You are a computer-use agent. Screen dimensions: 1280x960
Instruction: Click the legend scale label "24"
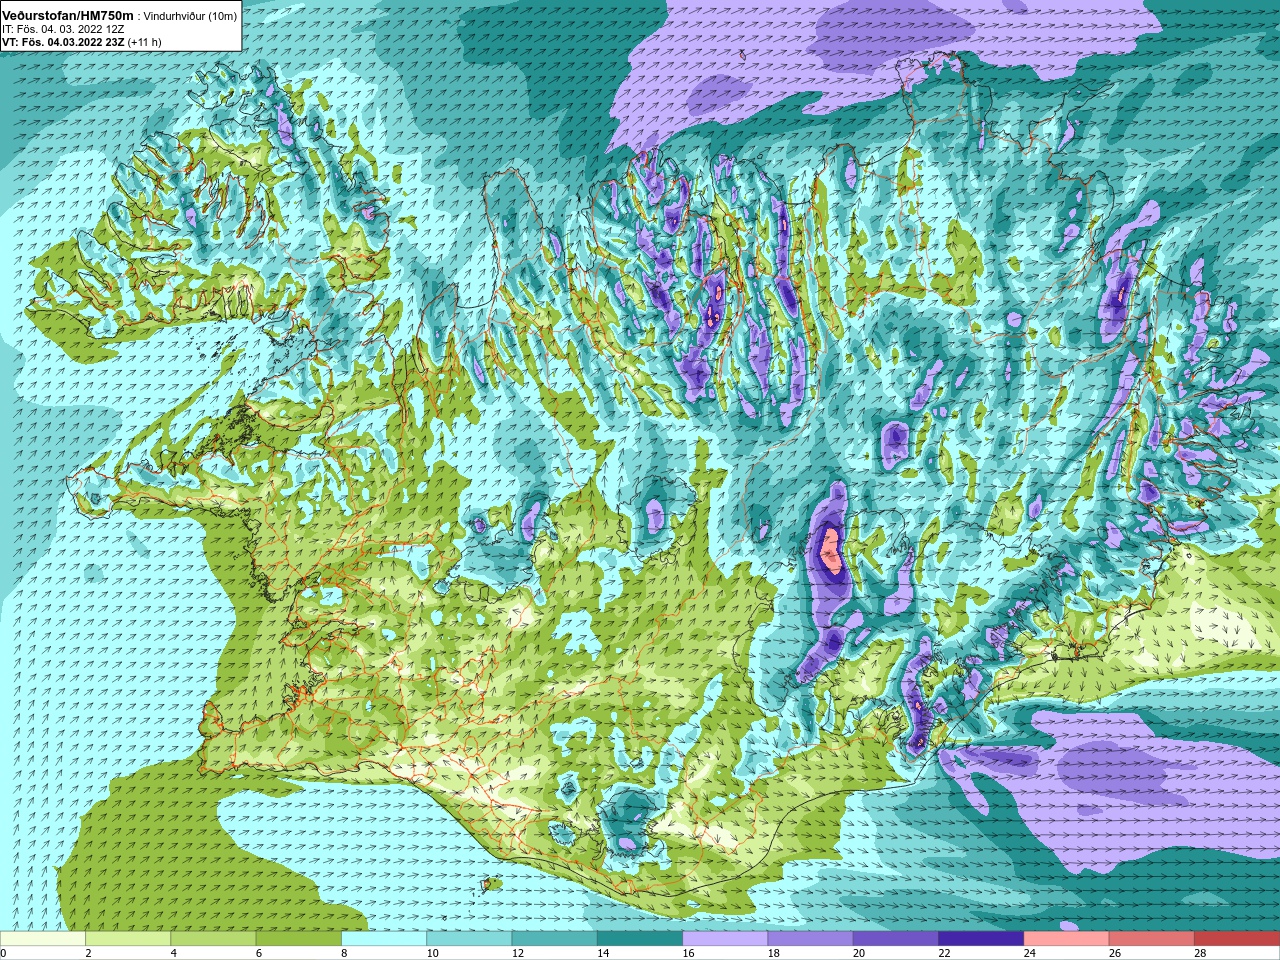pyautogui.click(x=1029, y=953)
